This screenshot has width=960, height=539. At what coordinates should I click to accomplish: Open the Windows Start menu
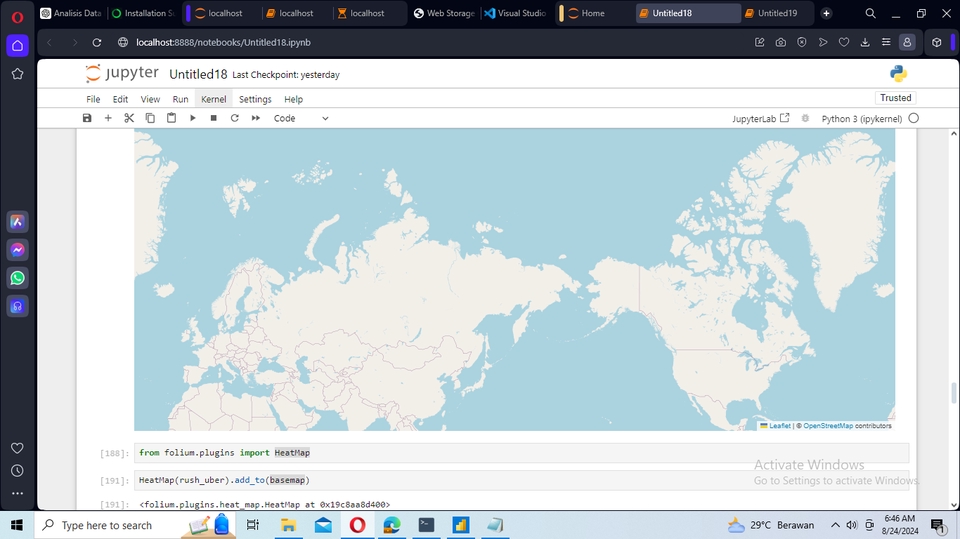point(17,525)
